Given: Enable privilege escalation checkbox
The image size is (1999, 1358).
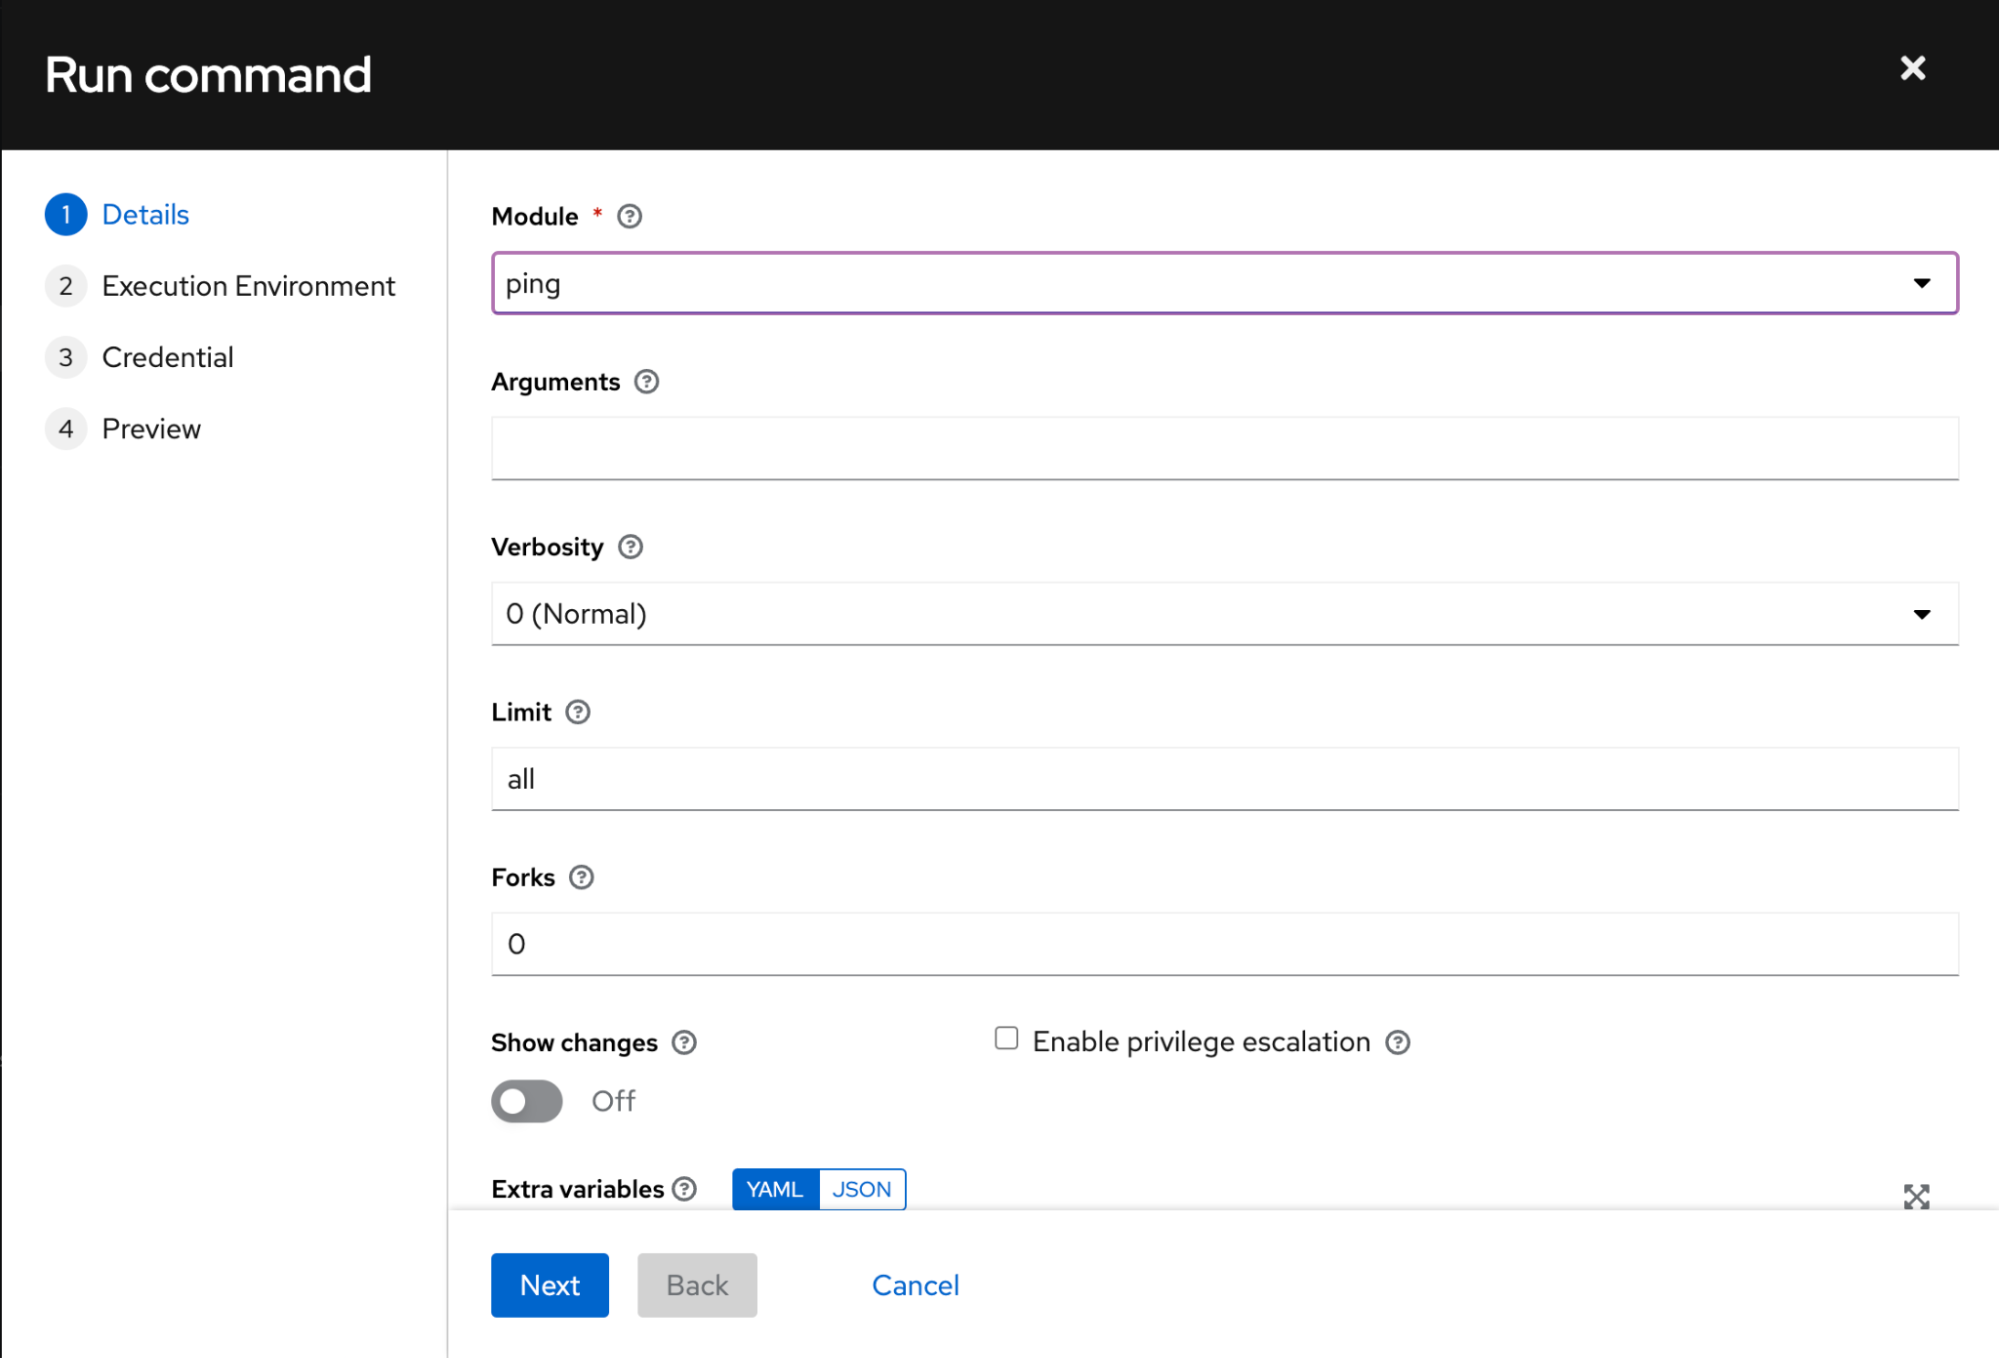Looking at the screenshot, I should [x=1006, y=1039].
